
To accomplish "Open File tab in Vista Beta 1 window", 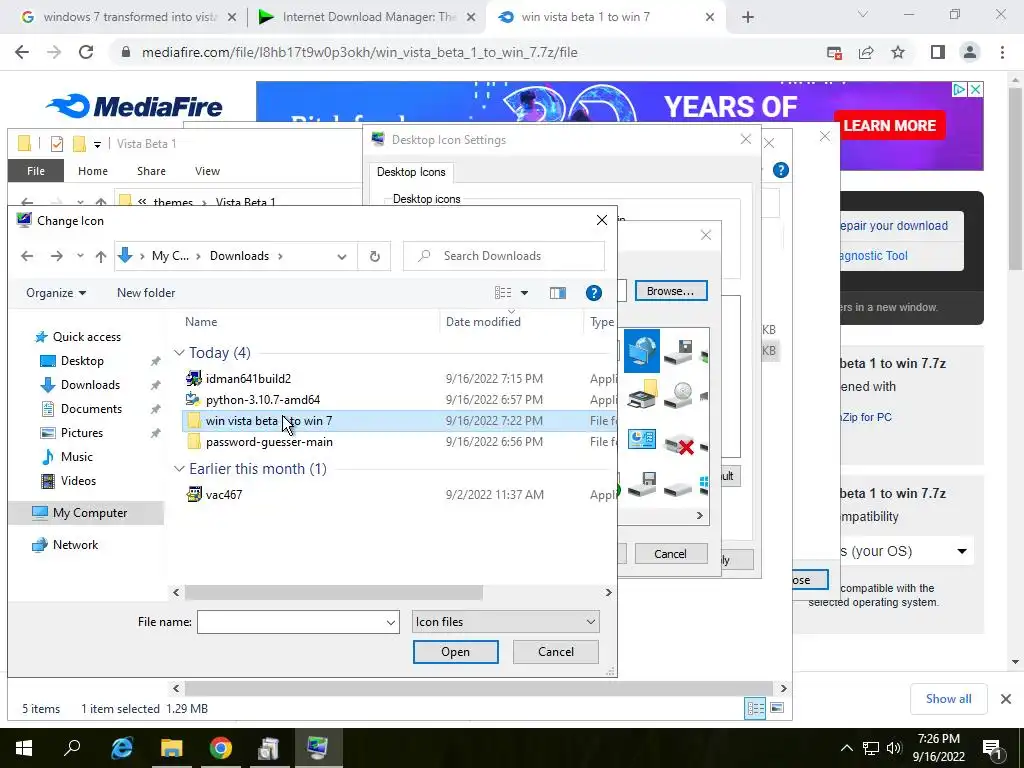I will pos(36,171).
